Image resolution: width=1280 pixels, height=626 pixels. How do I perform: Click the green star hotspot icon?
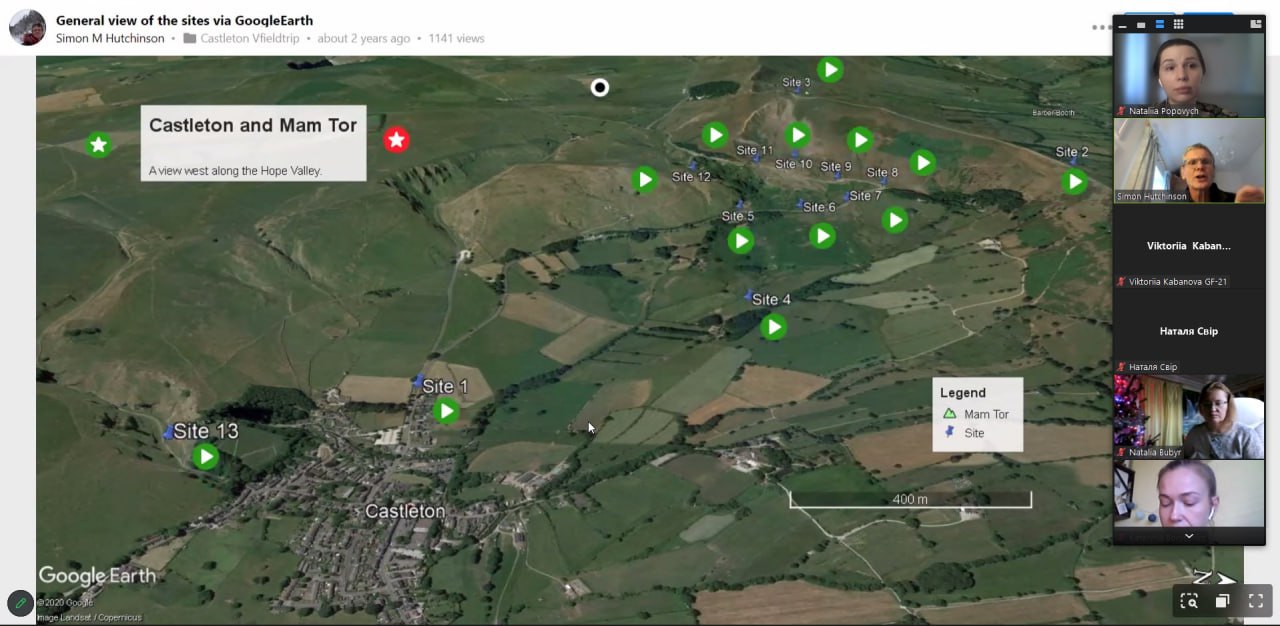coord(98,145)
